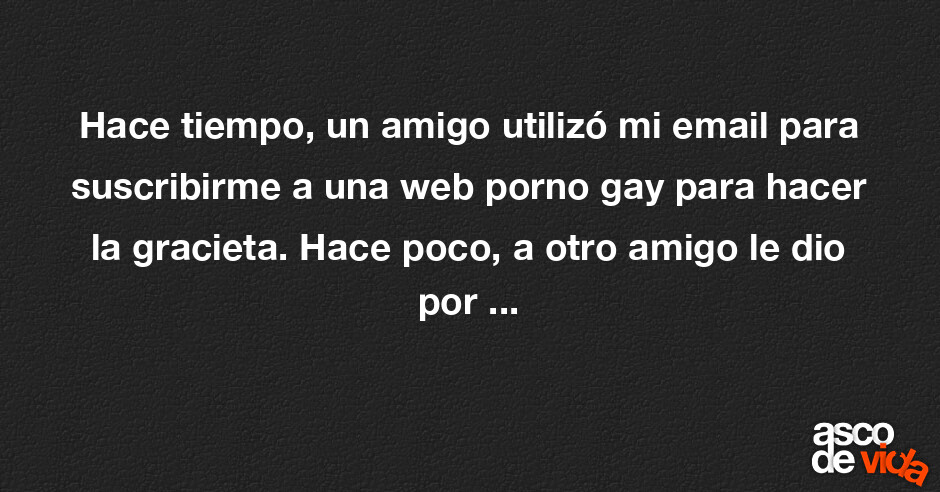This screenshot has height=492, width=940.
Task: Click the word 'por' on last line
Action: pyautogui.click(x=448, y=305)
